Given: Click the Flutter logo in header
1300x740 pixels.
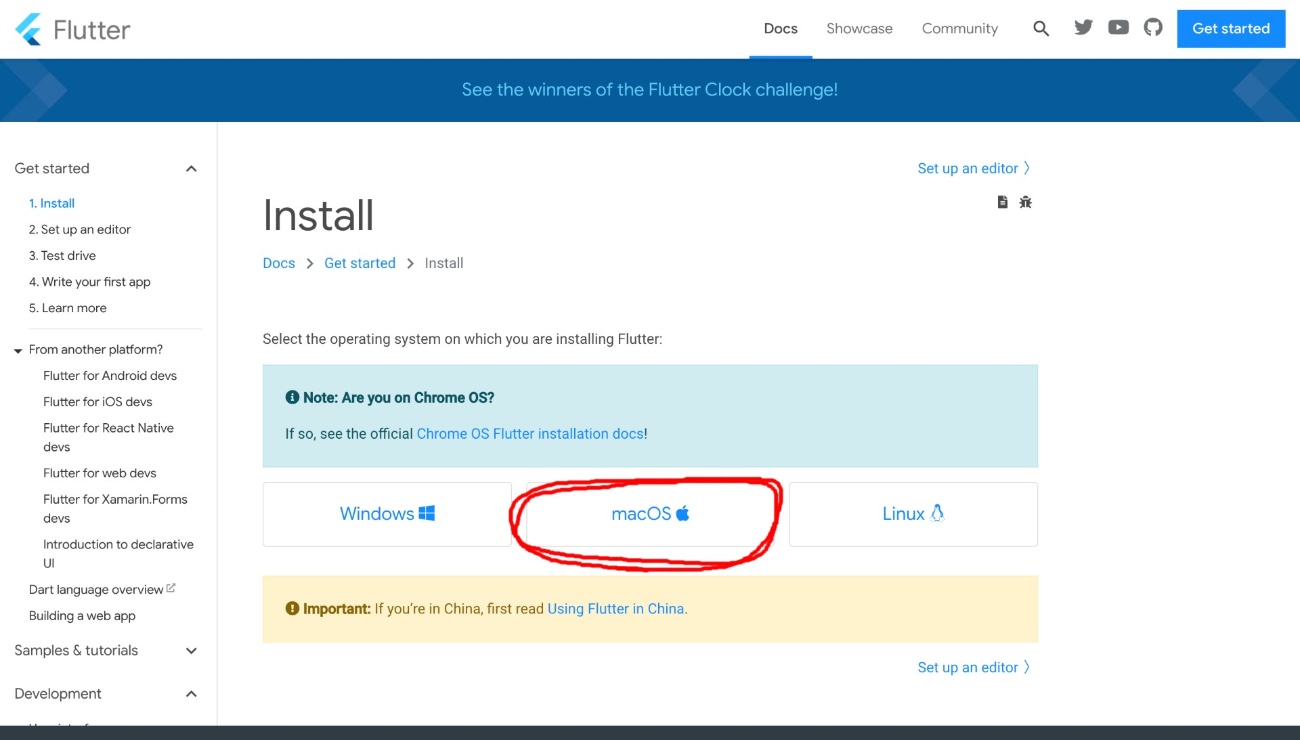Looking at the screenshot, I should [x=72, y=29].
